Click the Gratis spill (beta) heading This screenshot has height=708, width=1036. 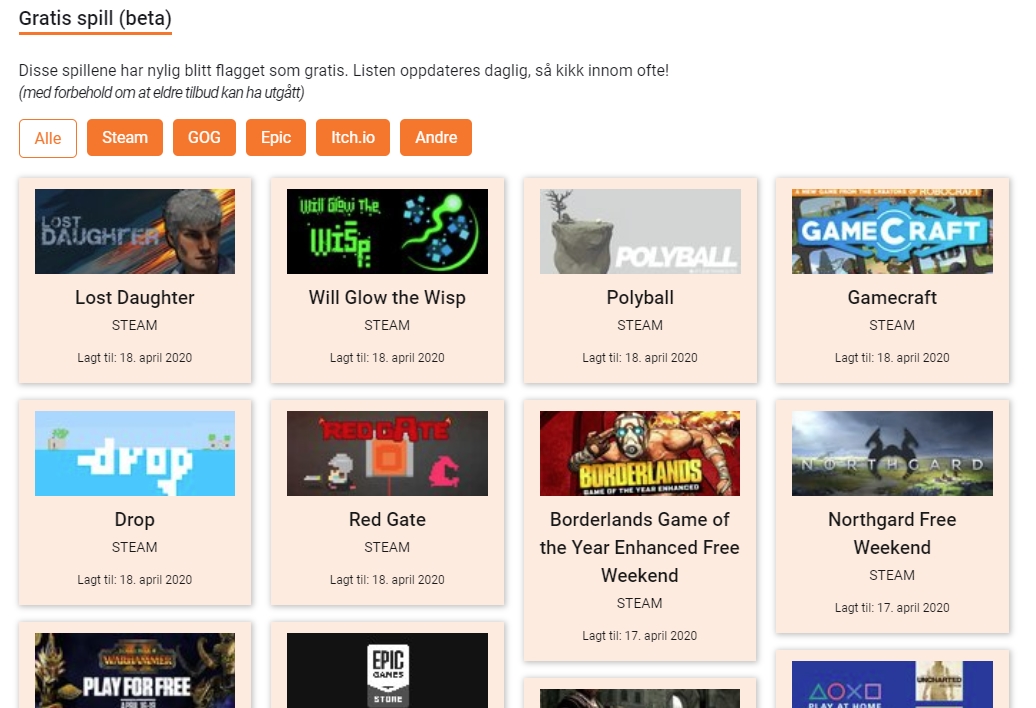click(95, 18)
